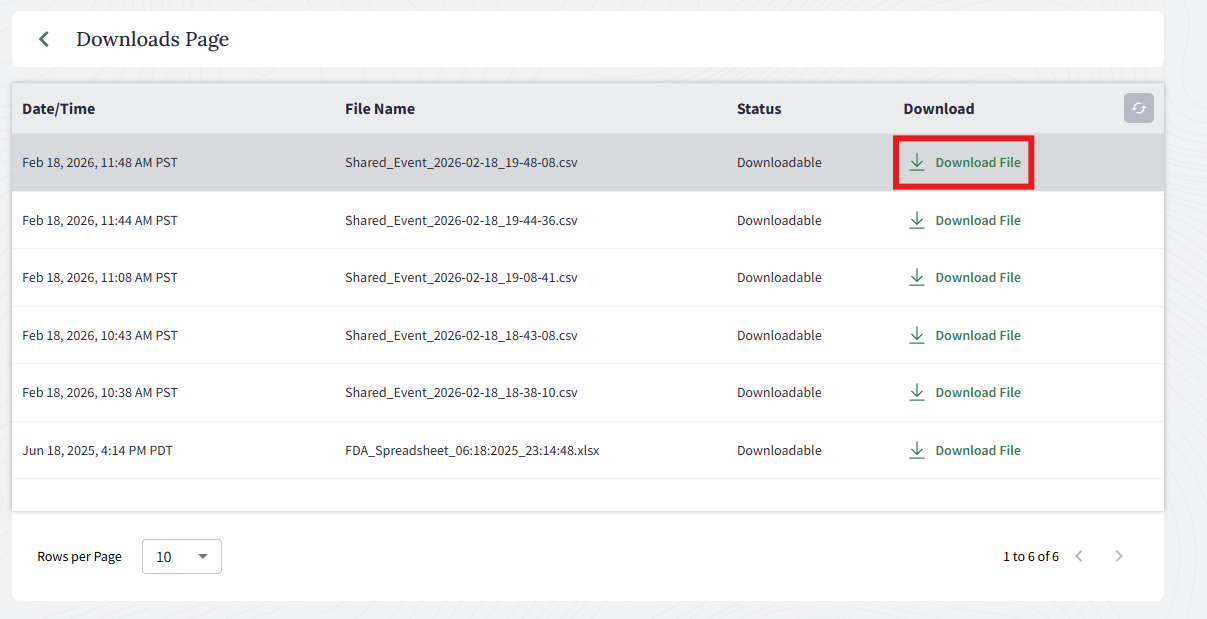Click download icon for Shared_Event_2026-02-18_18-43-08.csv
1207x619 pixels.
coord(917,335)
